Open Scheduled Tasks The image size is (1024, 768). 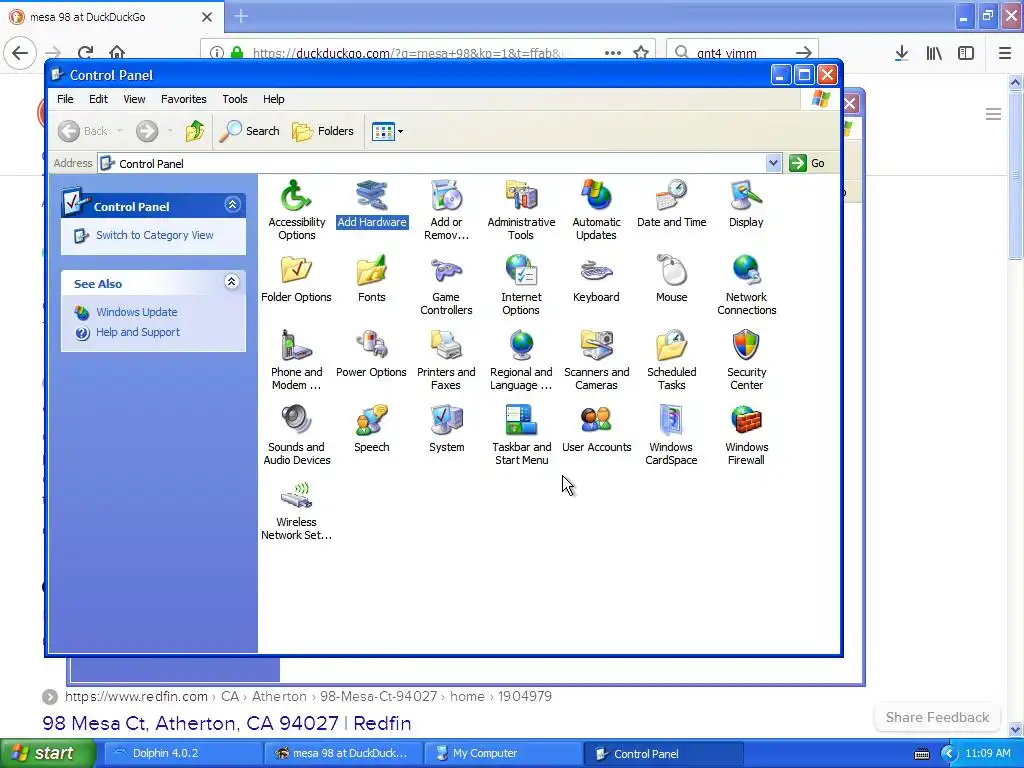(x=671, y=360)
